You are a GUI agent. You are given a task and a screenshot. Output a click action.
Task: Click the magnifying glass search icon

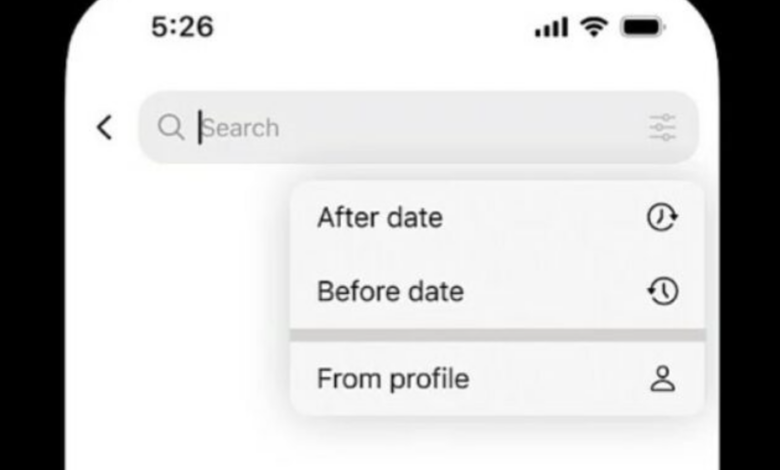pyautogui.click(x=171, y=127)
